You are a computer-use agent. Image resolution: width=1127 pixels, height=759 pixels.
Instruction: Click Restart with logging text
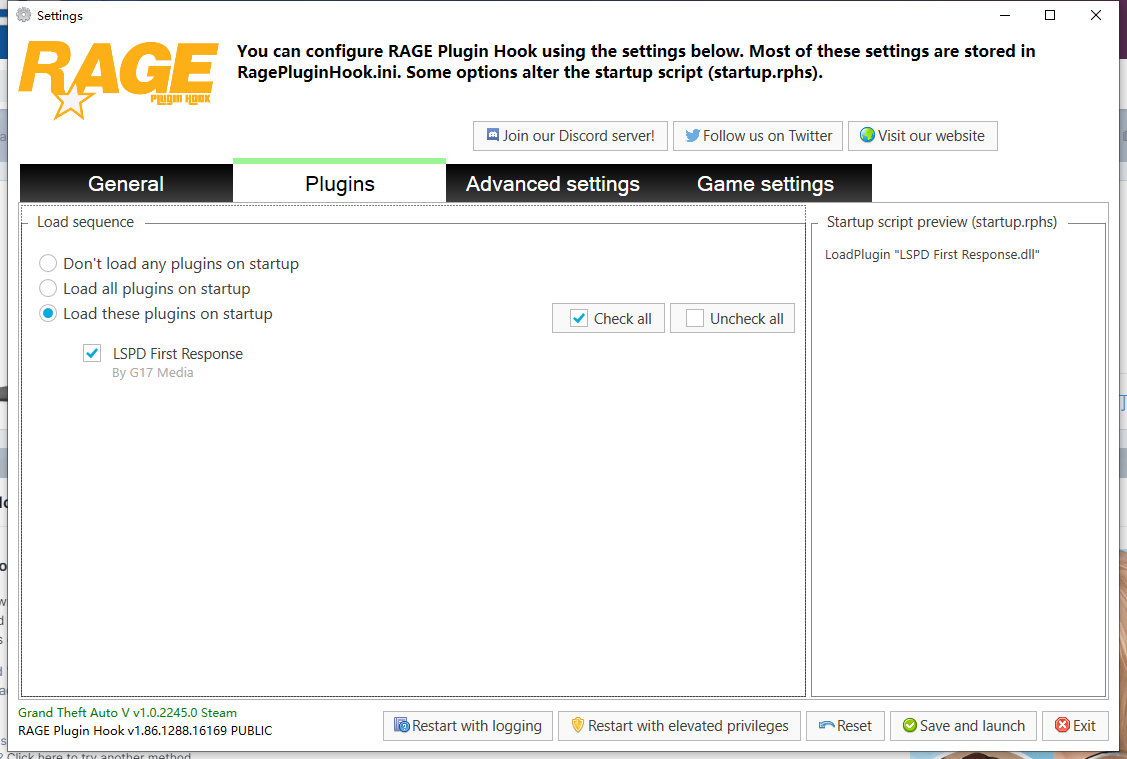(x=477, y=726)
